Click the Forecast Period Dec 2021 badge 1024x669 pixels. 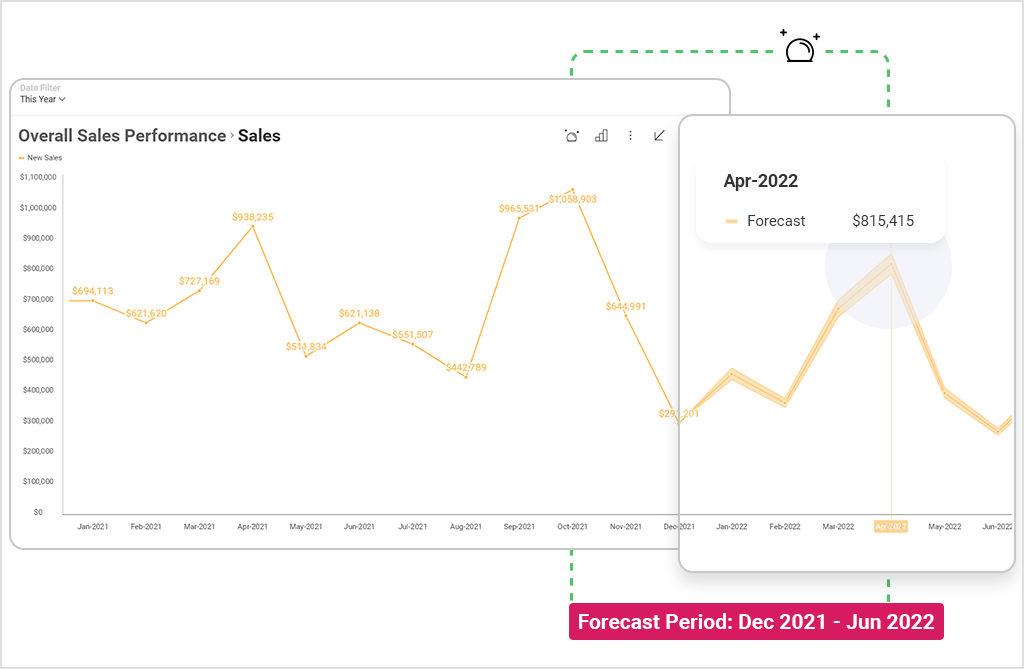[756, 621]
